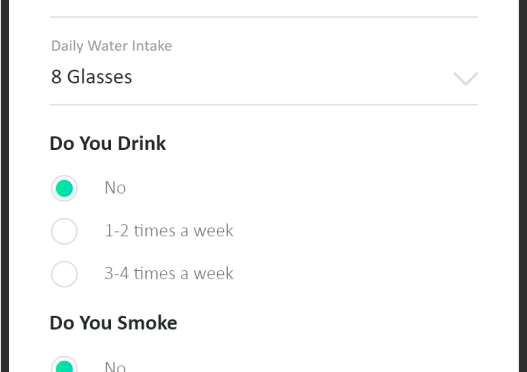Expand the Daily Water Intake chevron arrow
527x372 pixels.
pyautogui.click(x=465, y=79)
